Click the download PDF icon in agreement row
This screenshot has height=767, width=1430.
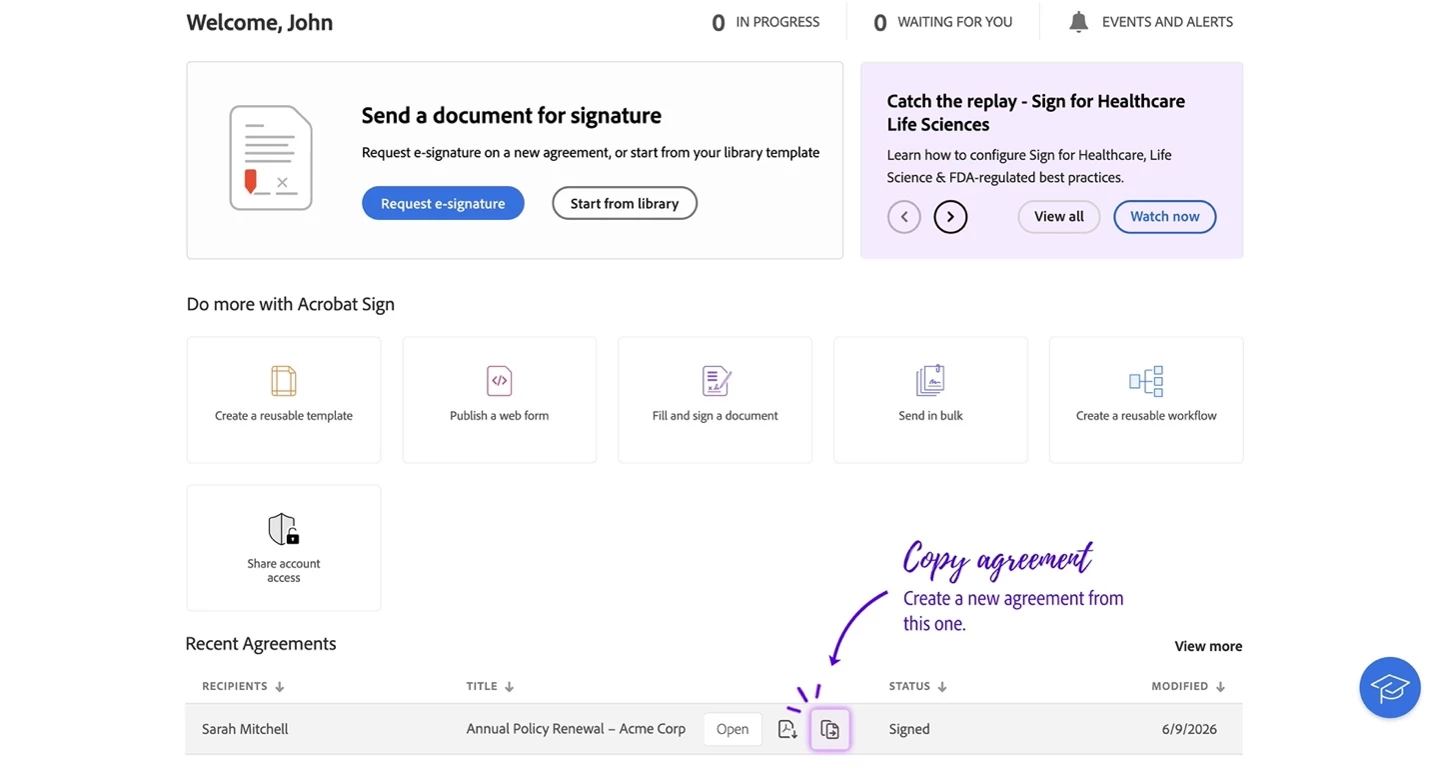tap(787, 729)
